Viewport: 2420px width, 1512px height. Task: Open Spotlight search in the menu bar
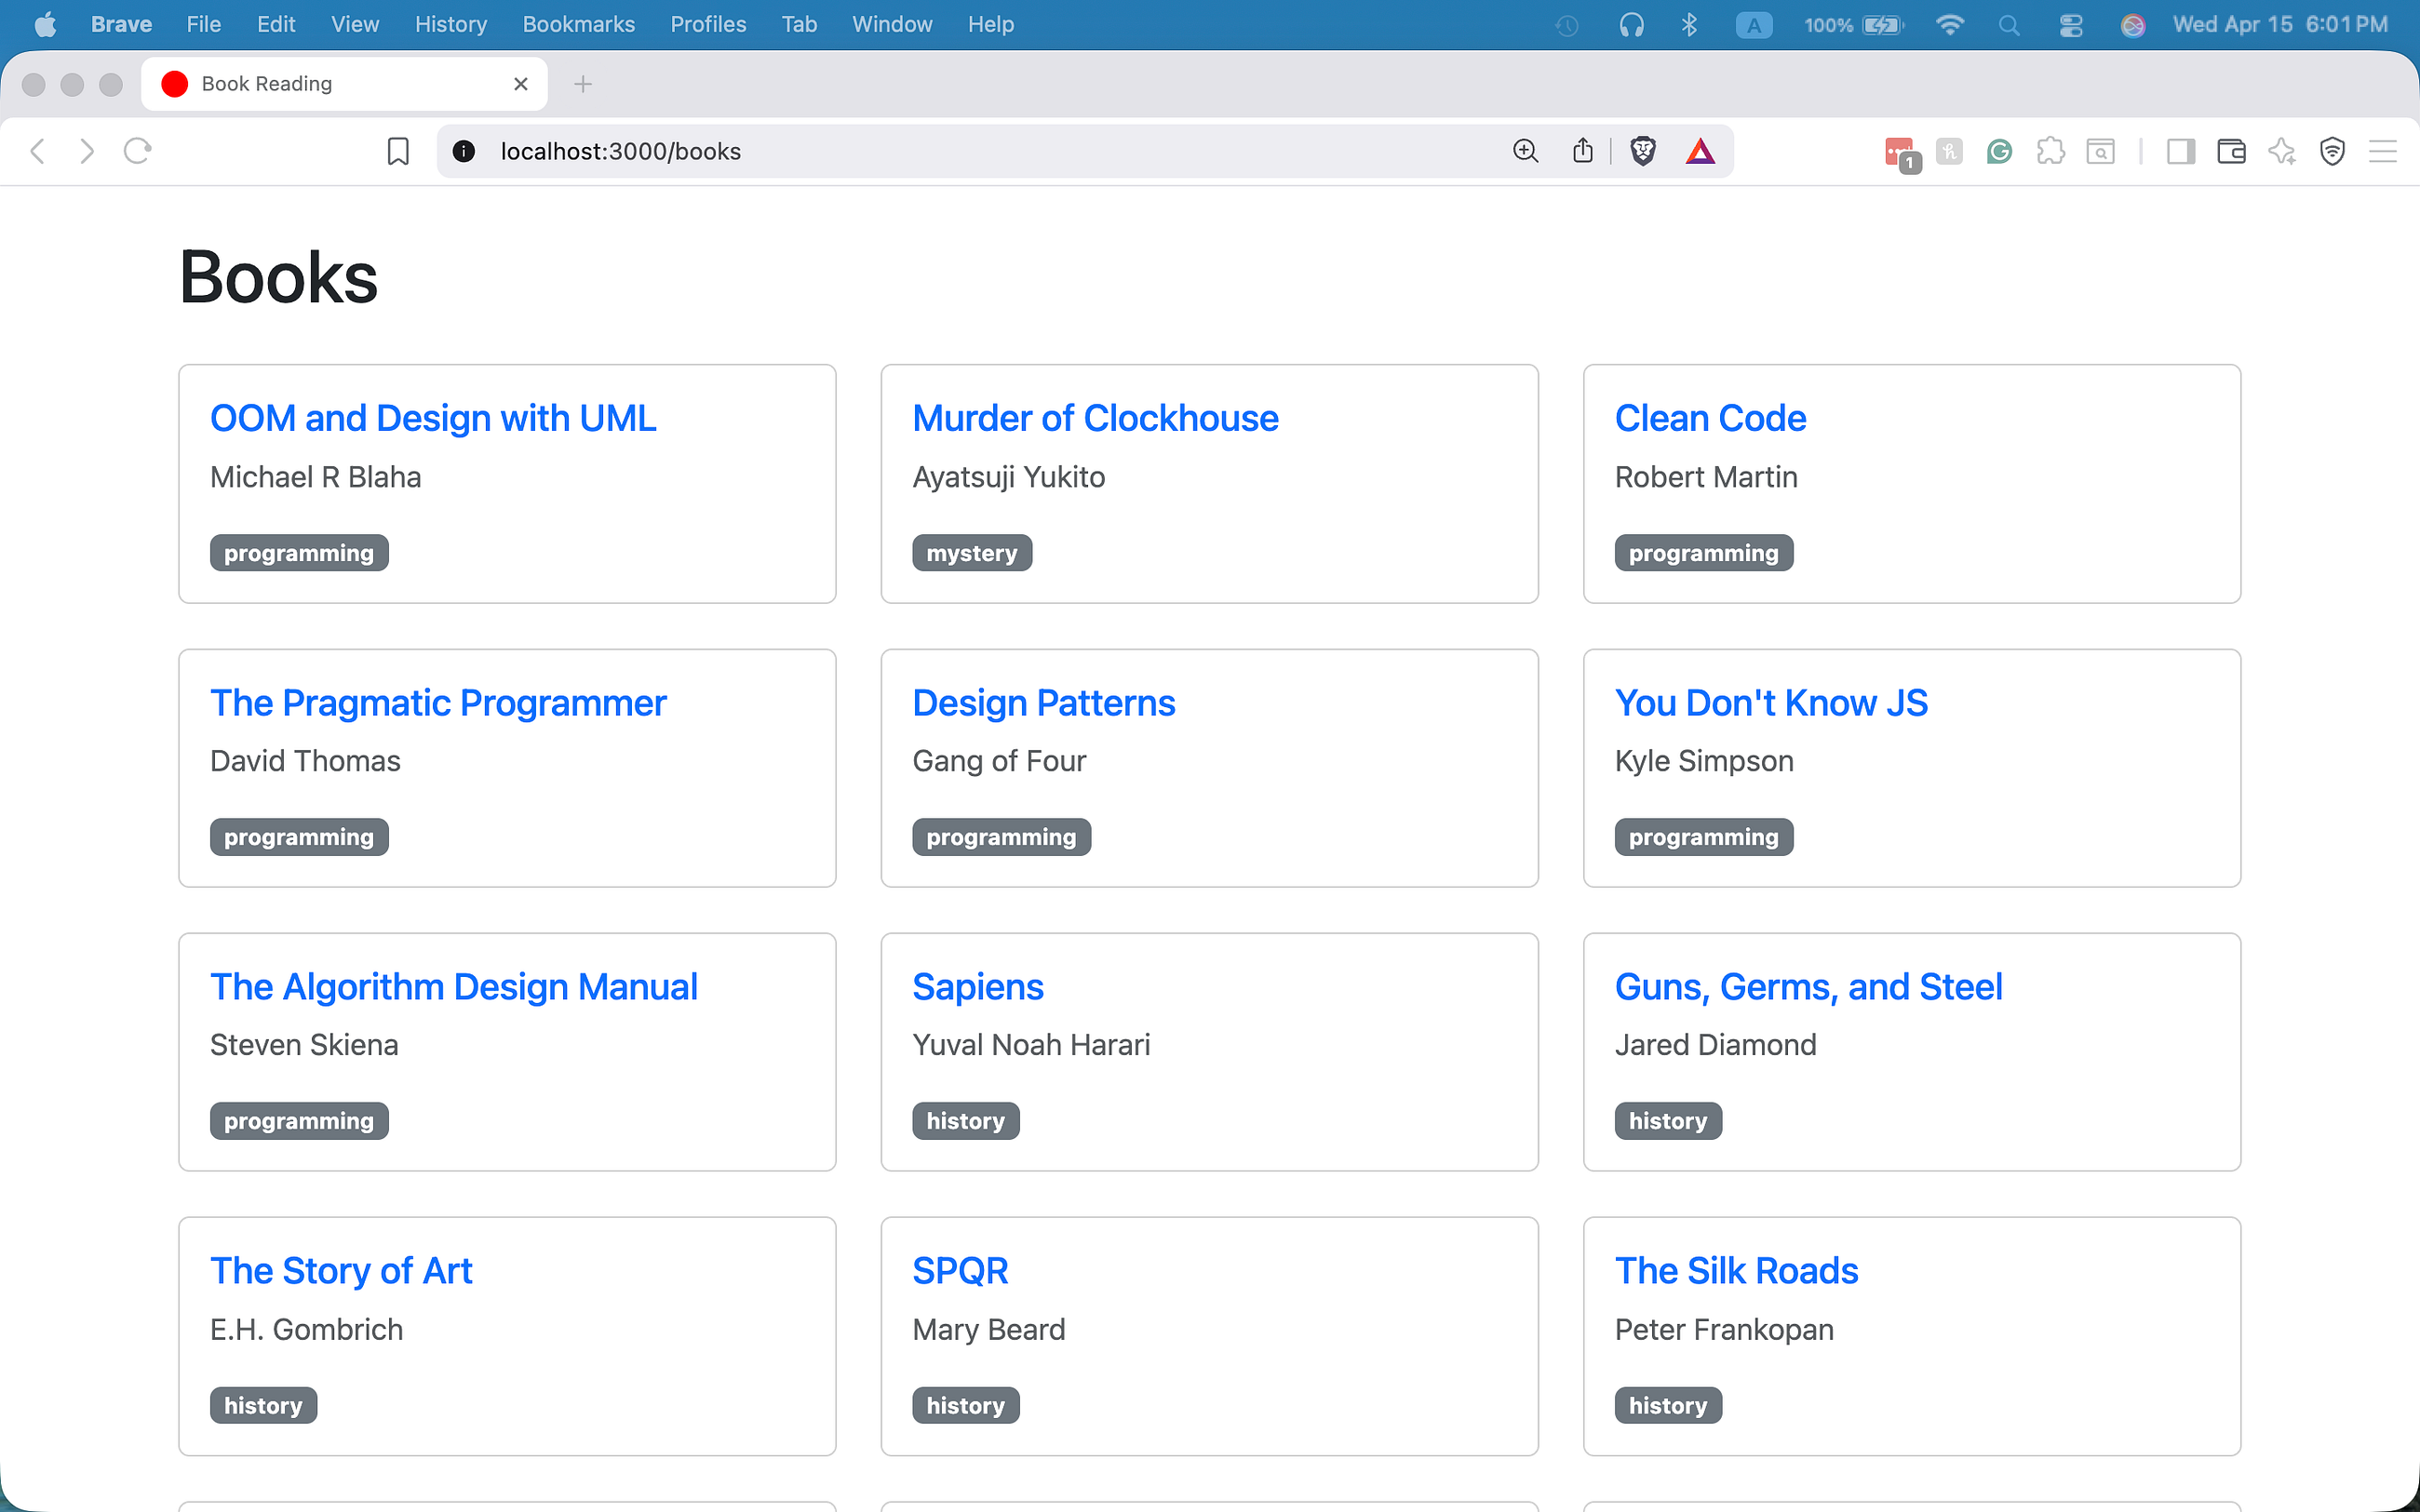[2009, 25]
